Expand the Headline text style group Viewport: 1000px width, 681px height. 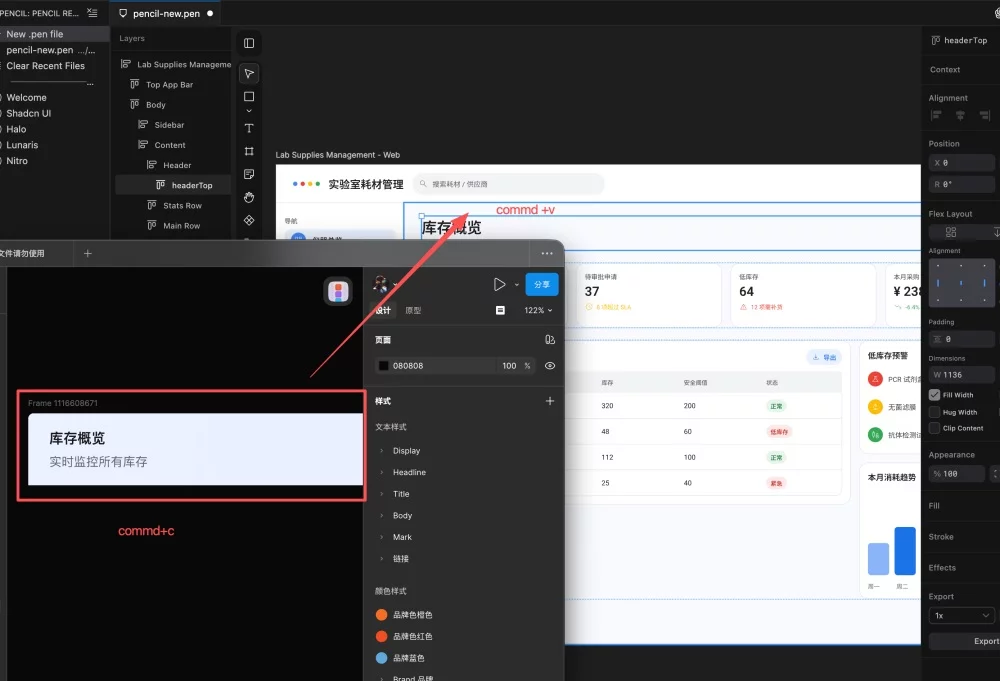[x=381, y=472]
